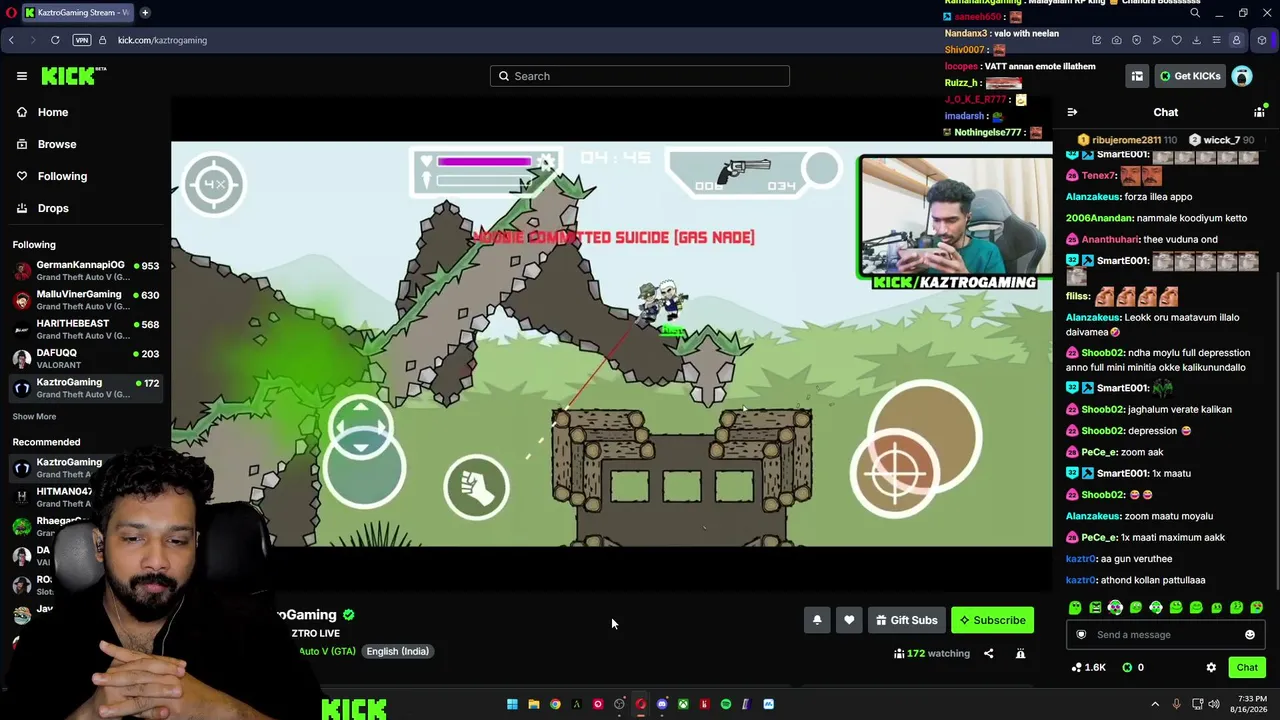This screenshot has width=1280, height=720.
Task: Click the kick.com/kaztrogaming address bar
Action: tap(162, 40)
